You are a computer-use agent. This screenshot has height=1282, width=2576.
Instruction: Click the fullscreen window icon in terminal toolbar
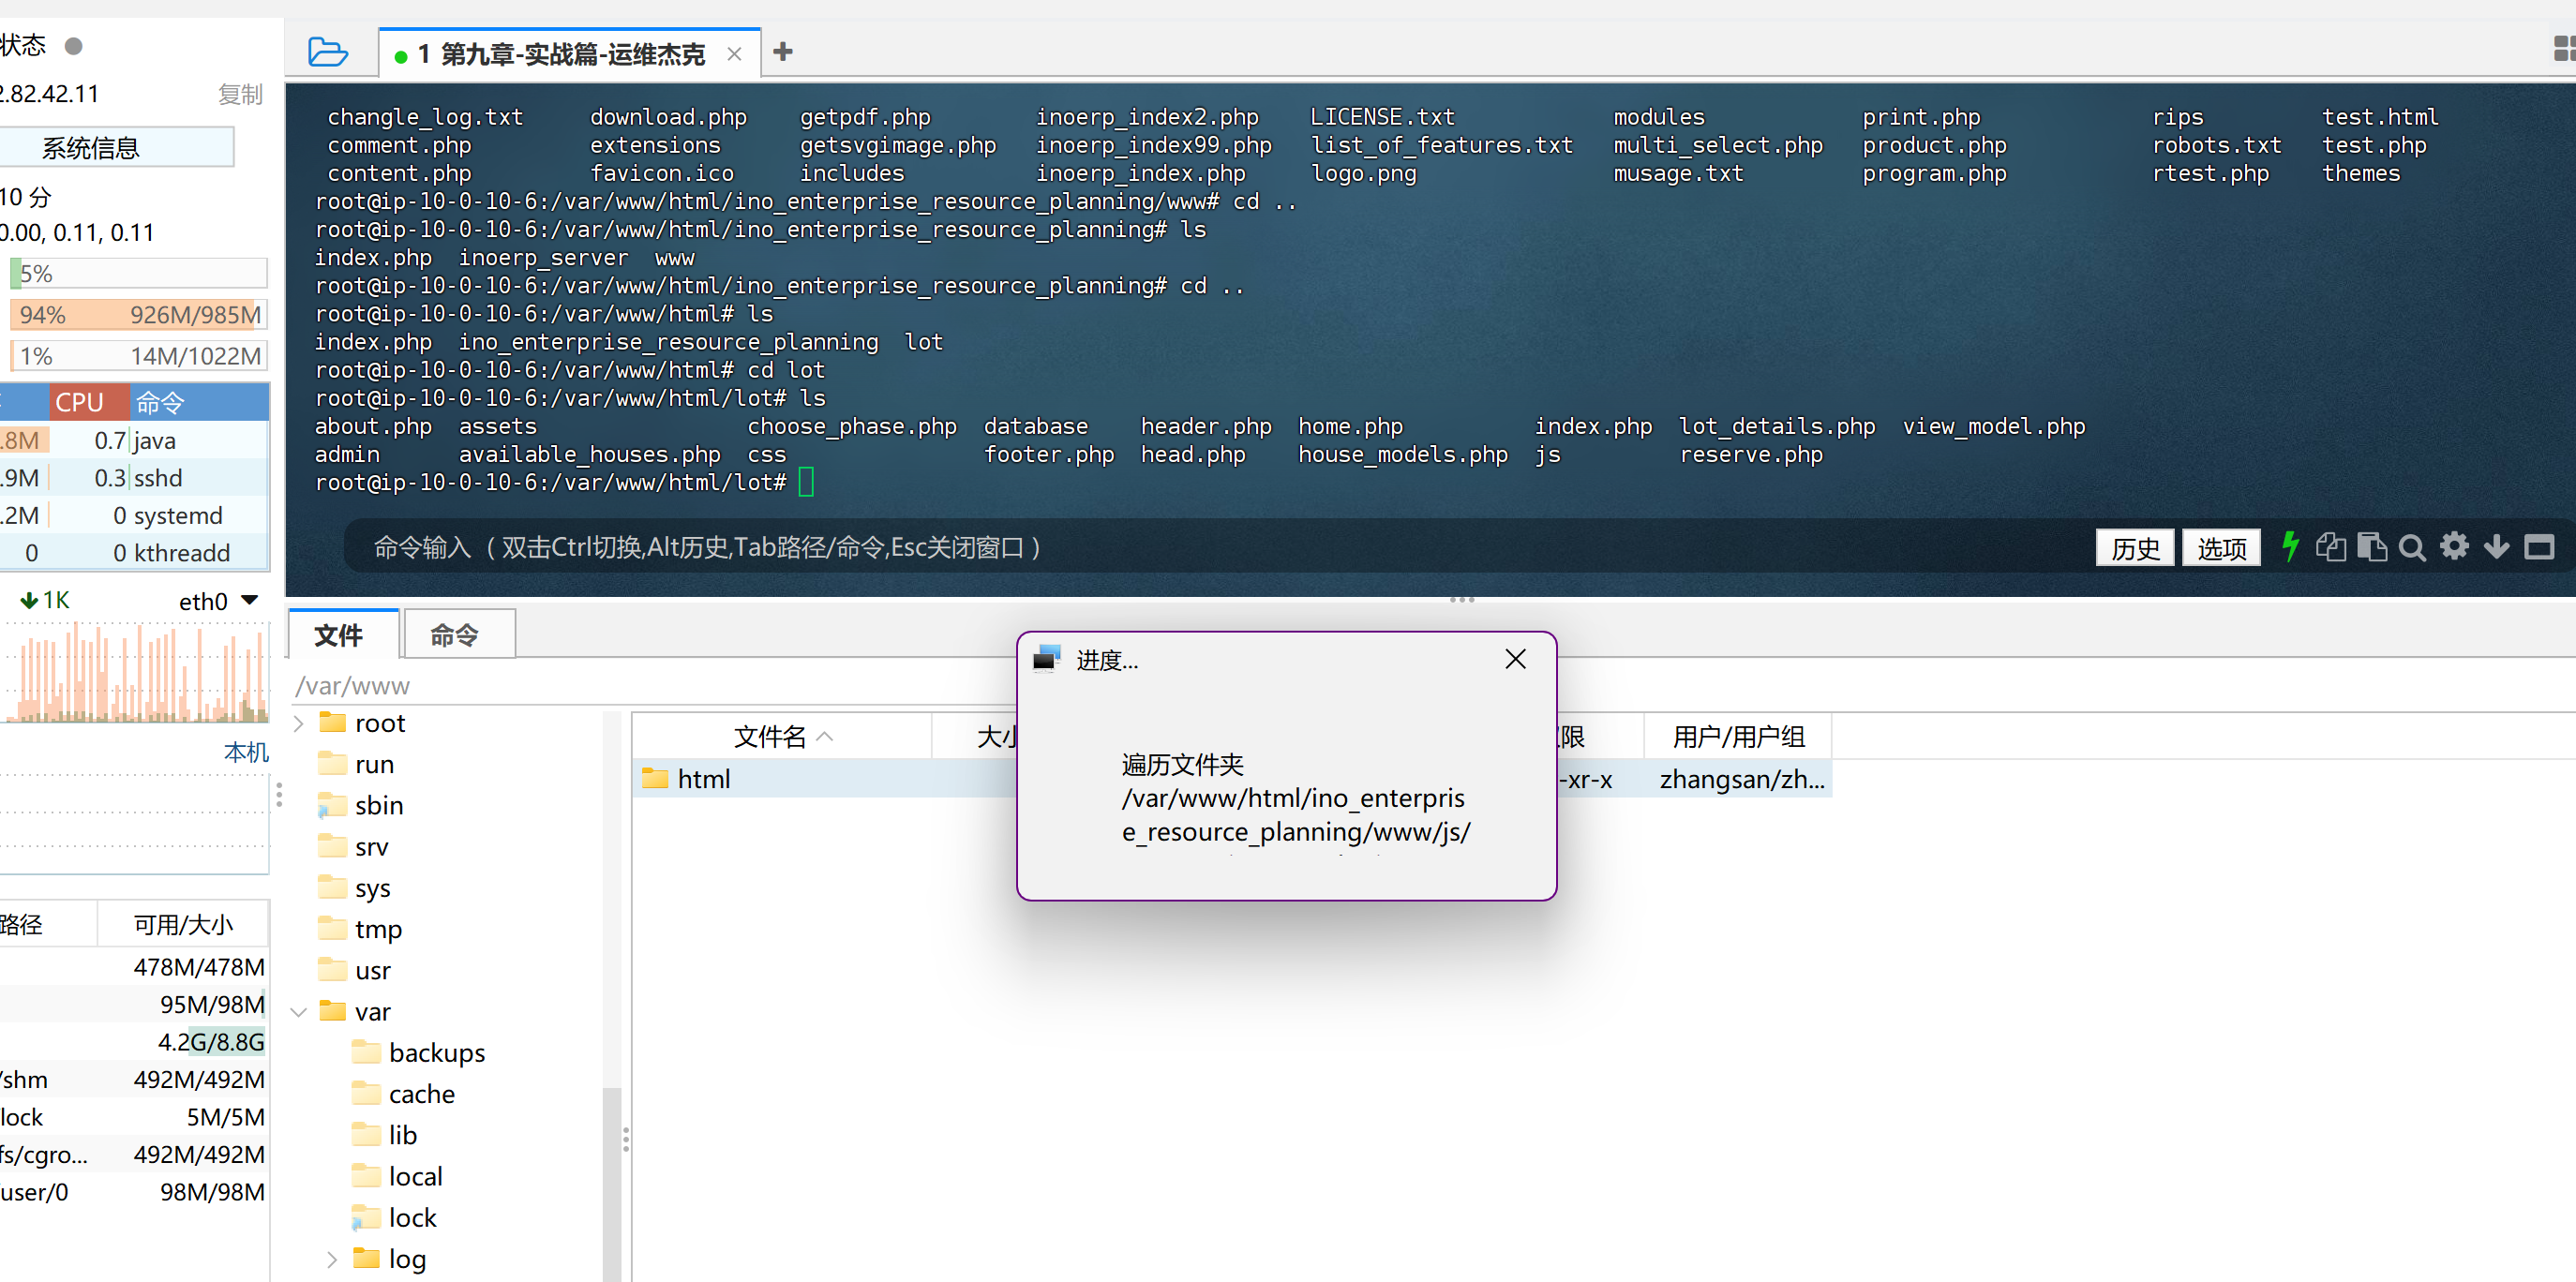click(2539, 547)
